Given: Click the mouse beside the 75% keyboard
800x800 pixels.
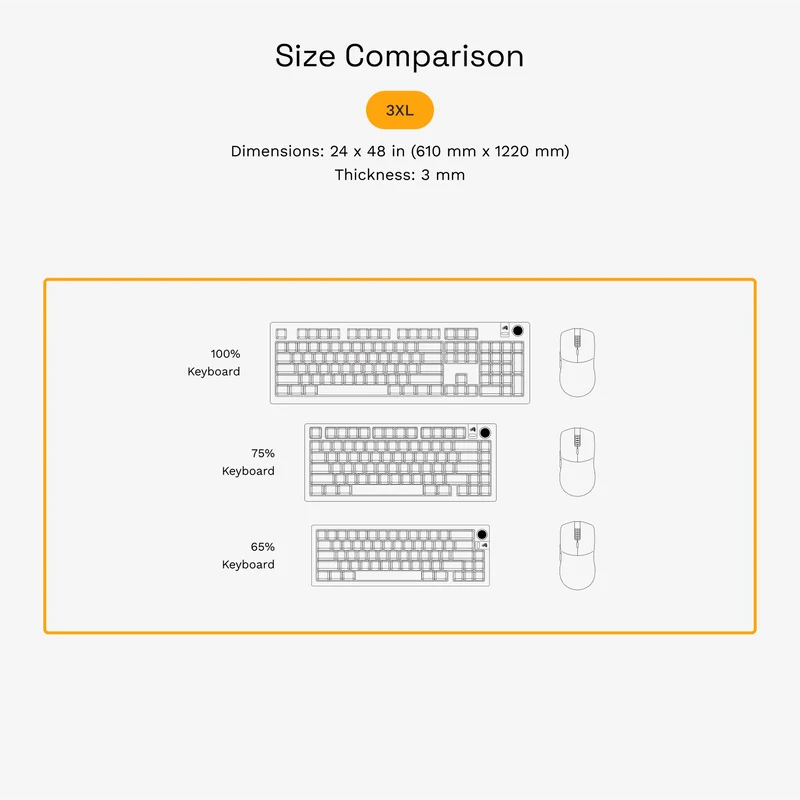Looking at the screenshot, I should (x=577, y=462).
